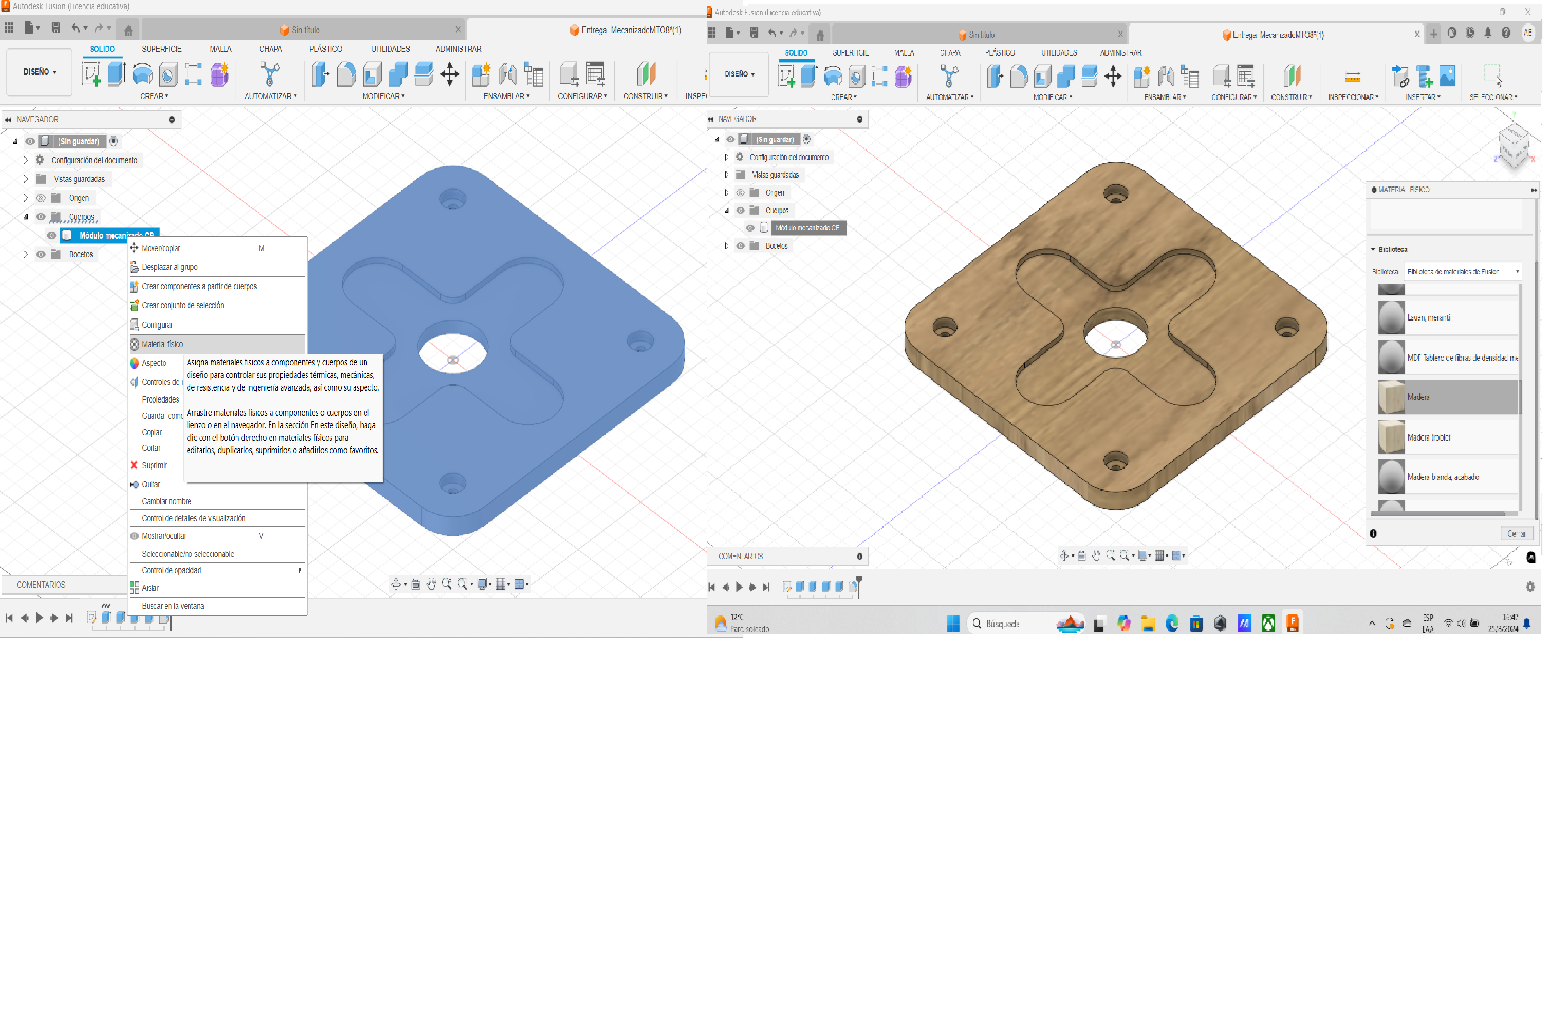Choose Buscar en la ventana in context menu

coord(217,606)
